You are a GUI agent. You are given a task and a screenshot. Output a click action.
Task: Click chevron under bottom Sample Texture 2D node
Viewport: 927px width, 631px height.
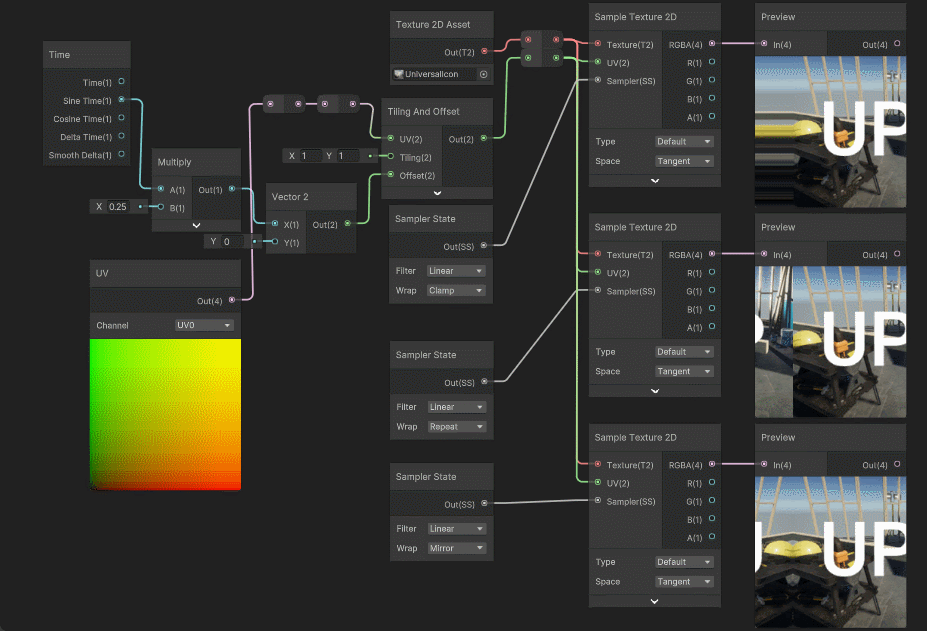coord(654,601)
